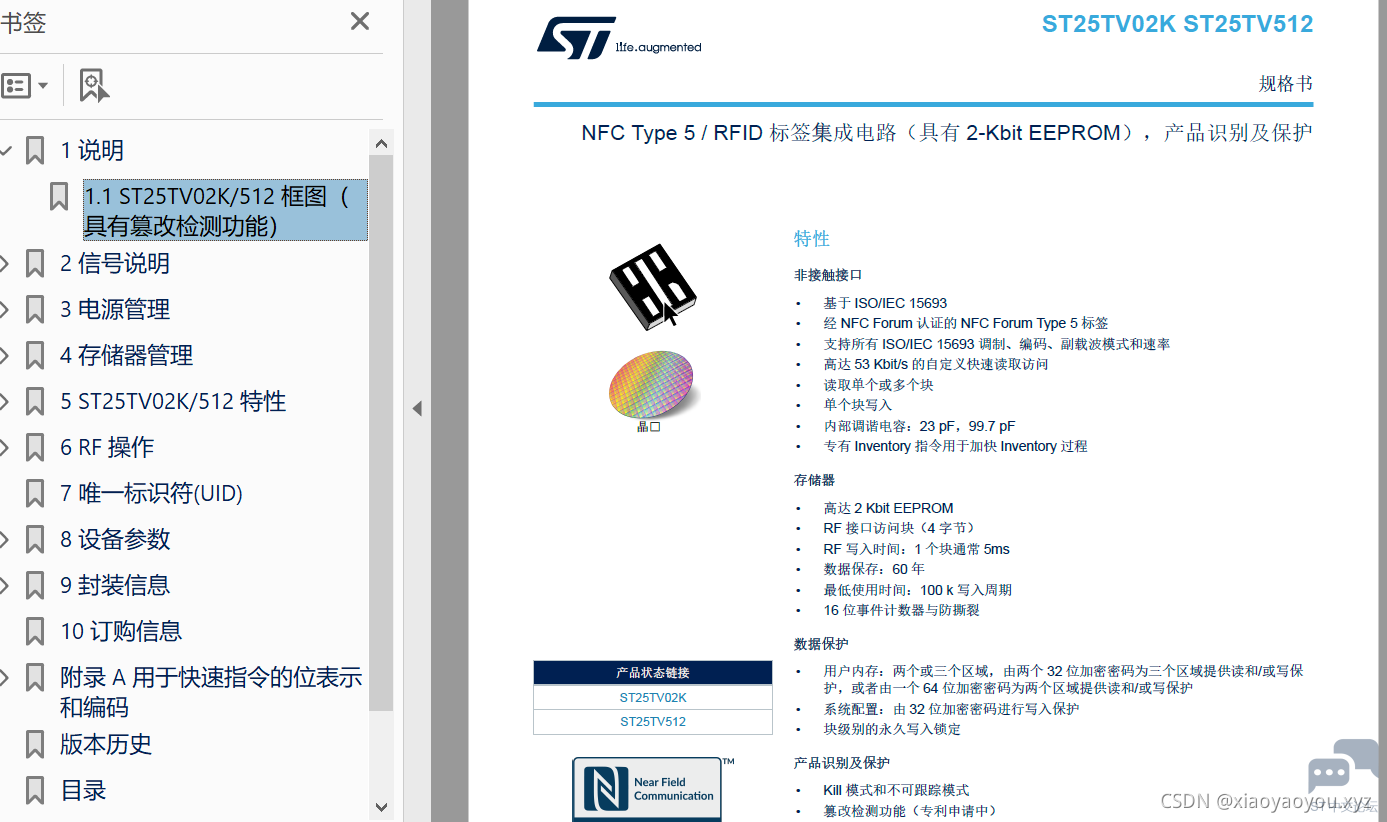The image size is (1387, 822).
Task: Click the 产品识别及保护 subheading
Action: [x=842, y=763]
